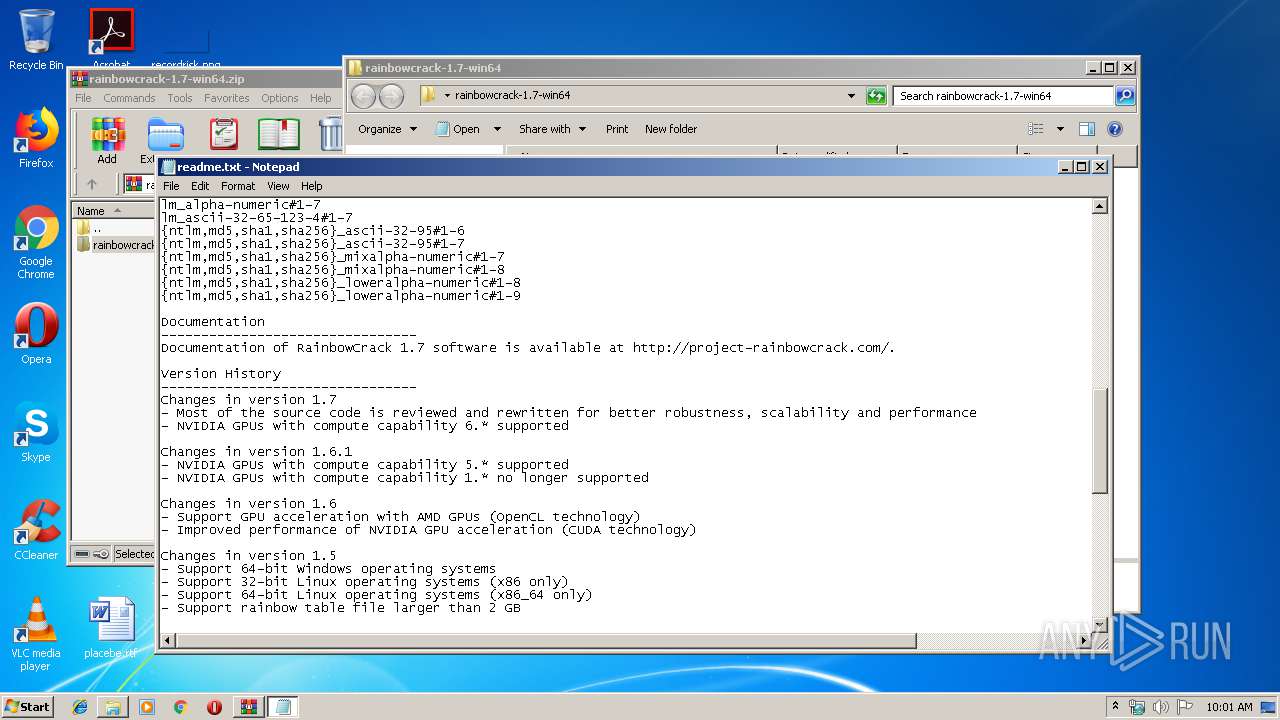Screen dimensions: 1280x720
Task: Click the WinRAR Extract To folder icon
Action: [165, 134]
